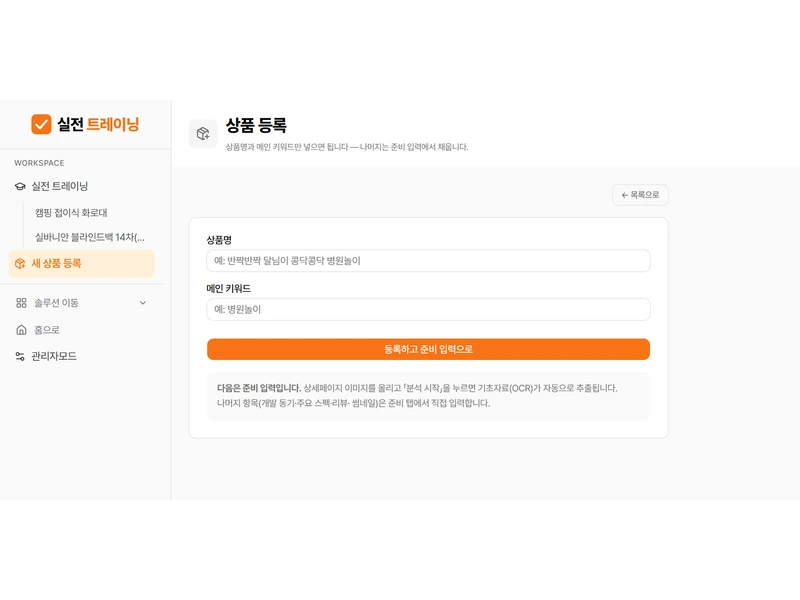Click the home icon next to 홈으로

(x=21, y=330)
